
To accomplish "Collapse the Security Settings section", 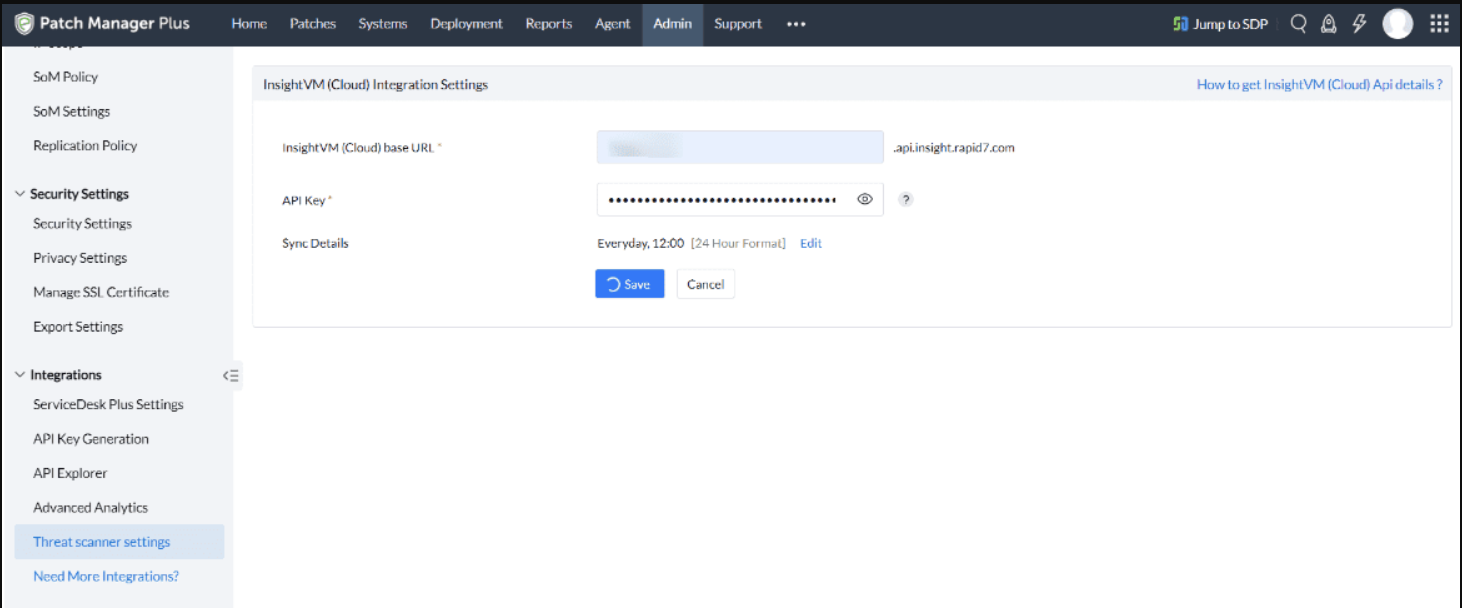I will pos(20,193).
